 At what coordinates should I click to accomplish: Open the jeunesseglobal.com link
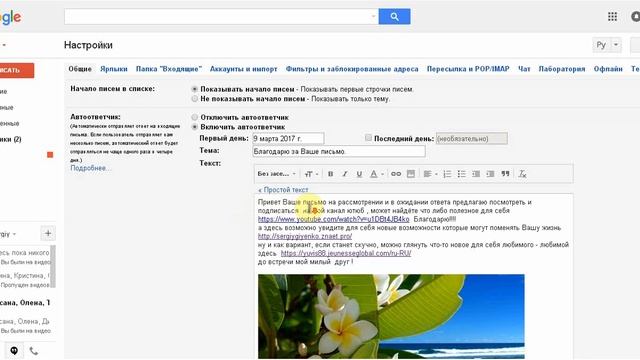point(346,253)
